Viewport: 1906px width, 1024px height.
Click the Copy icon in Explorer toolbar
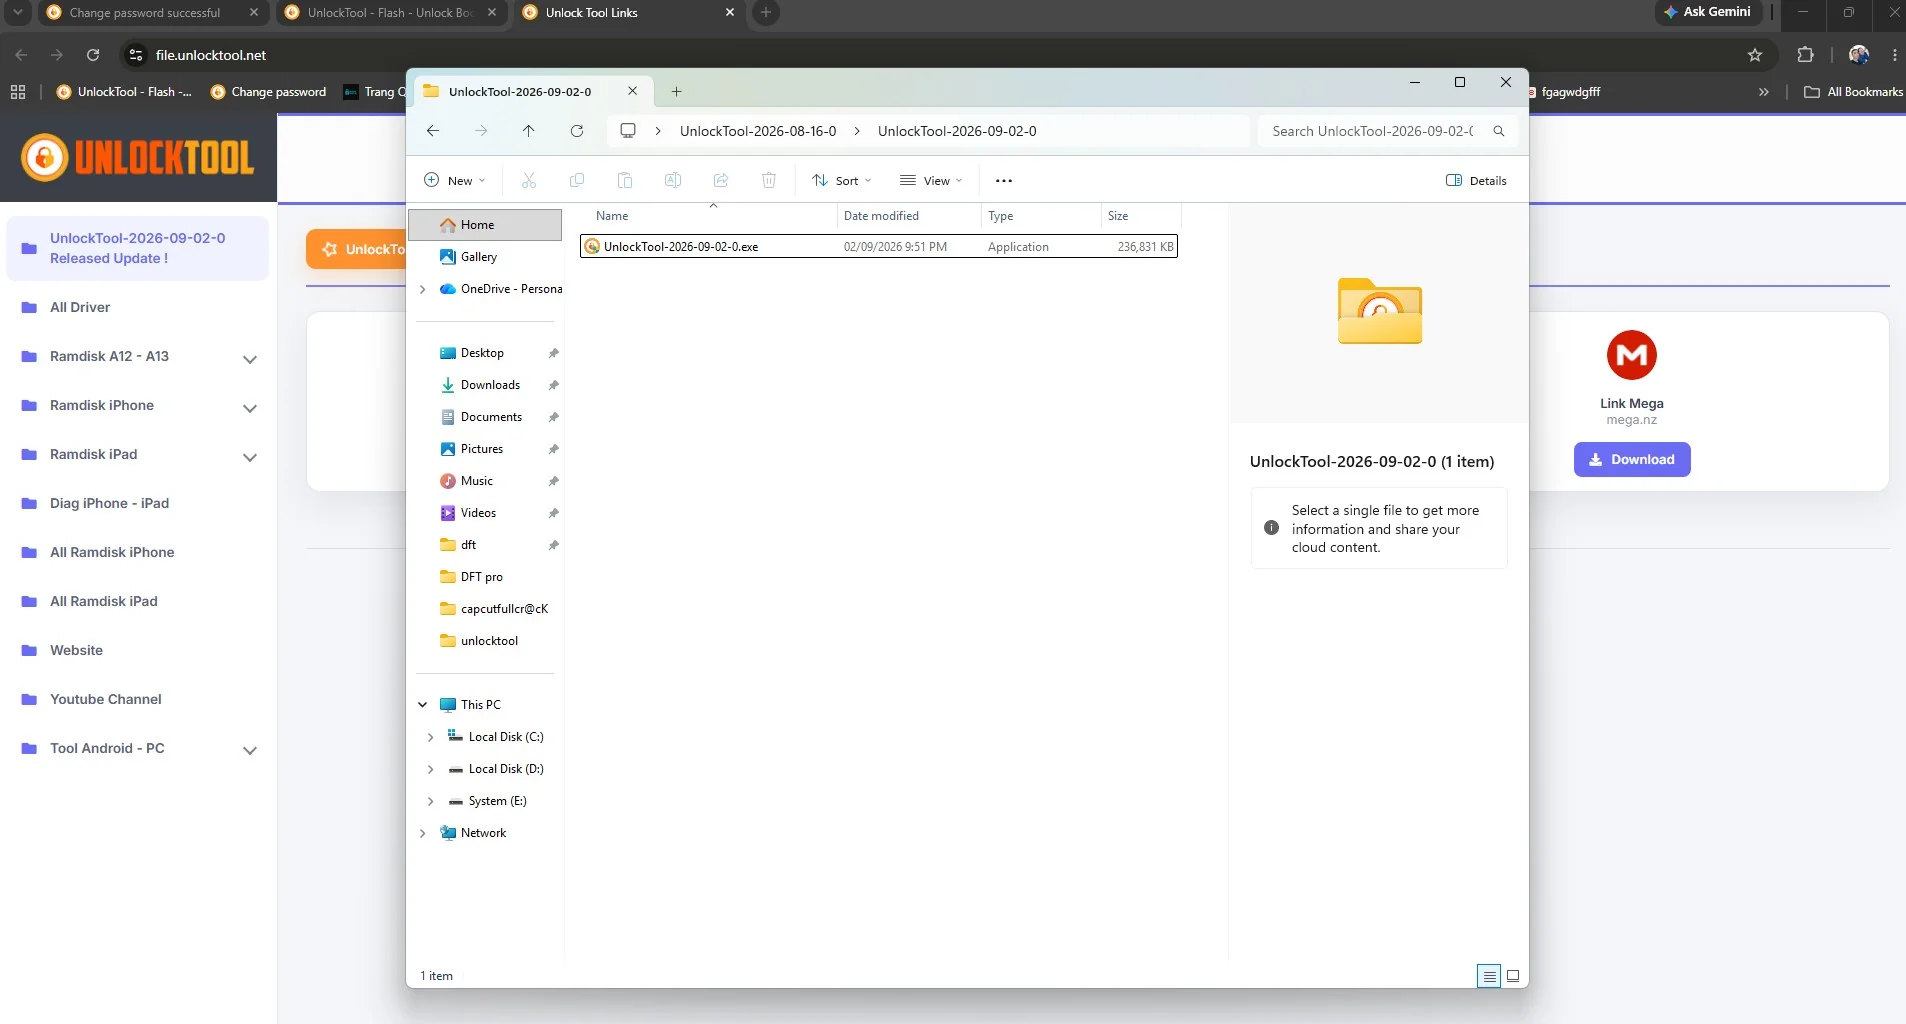pyautogui.click(x=577, y=180)
